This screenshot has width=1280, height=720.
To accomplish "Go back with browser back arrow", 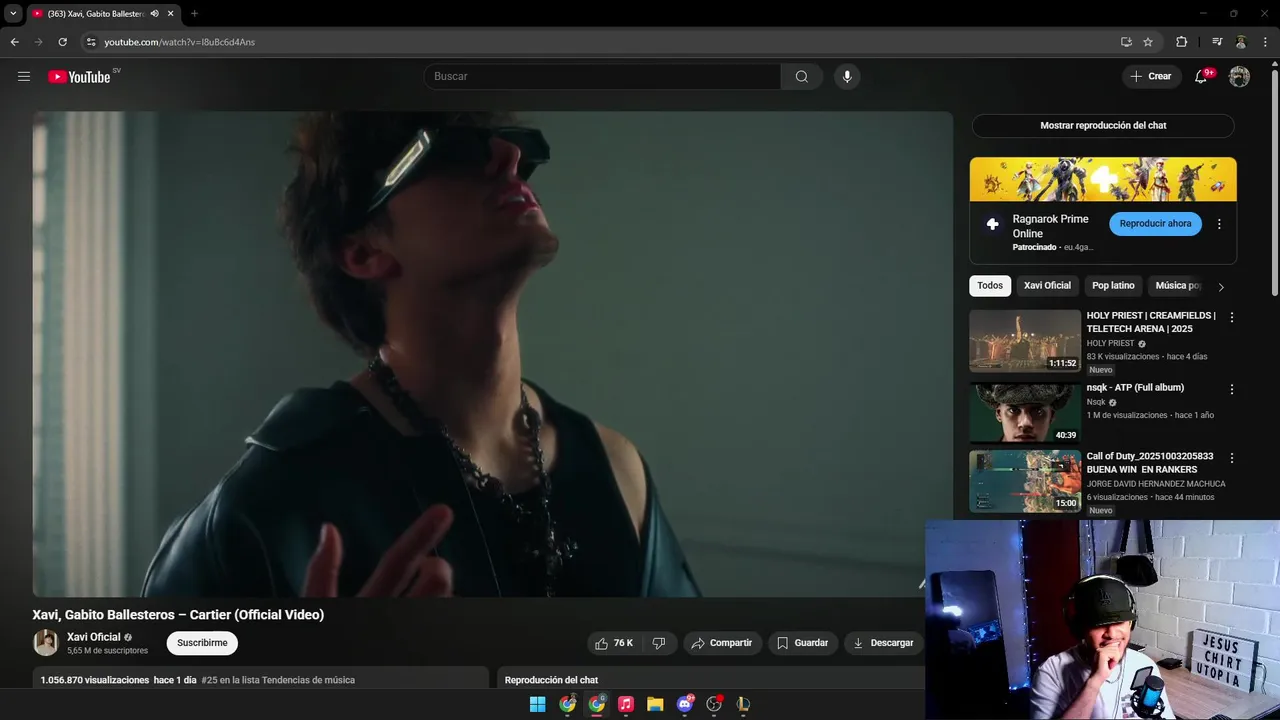I will [14, 42].
